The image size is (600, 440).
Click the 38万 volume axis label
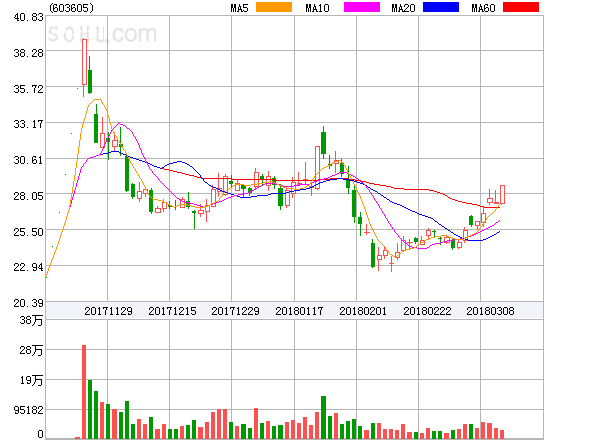tap(31, 320)
